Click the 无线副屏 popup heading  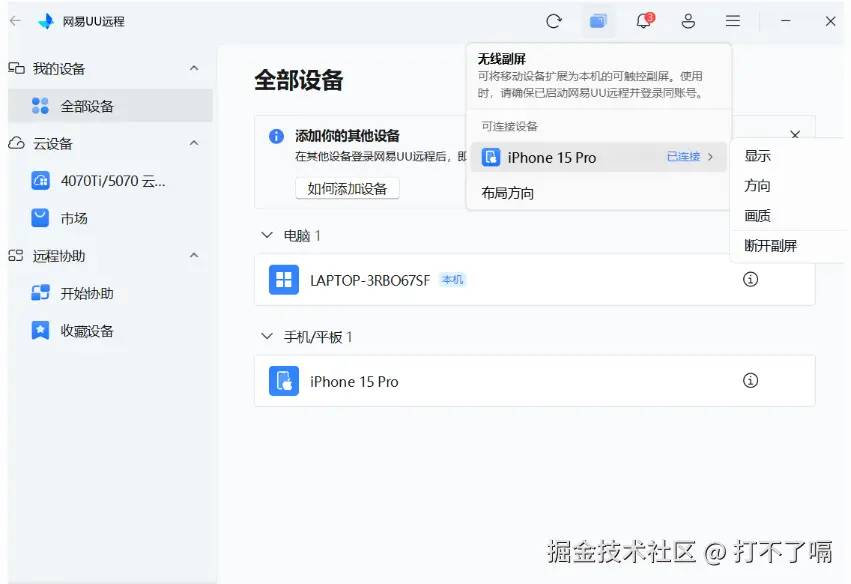[x=501, y=59]
